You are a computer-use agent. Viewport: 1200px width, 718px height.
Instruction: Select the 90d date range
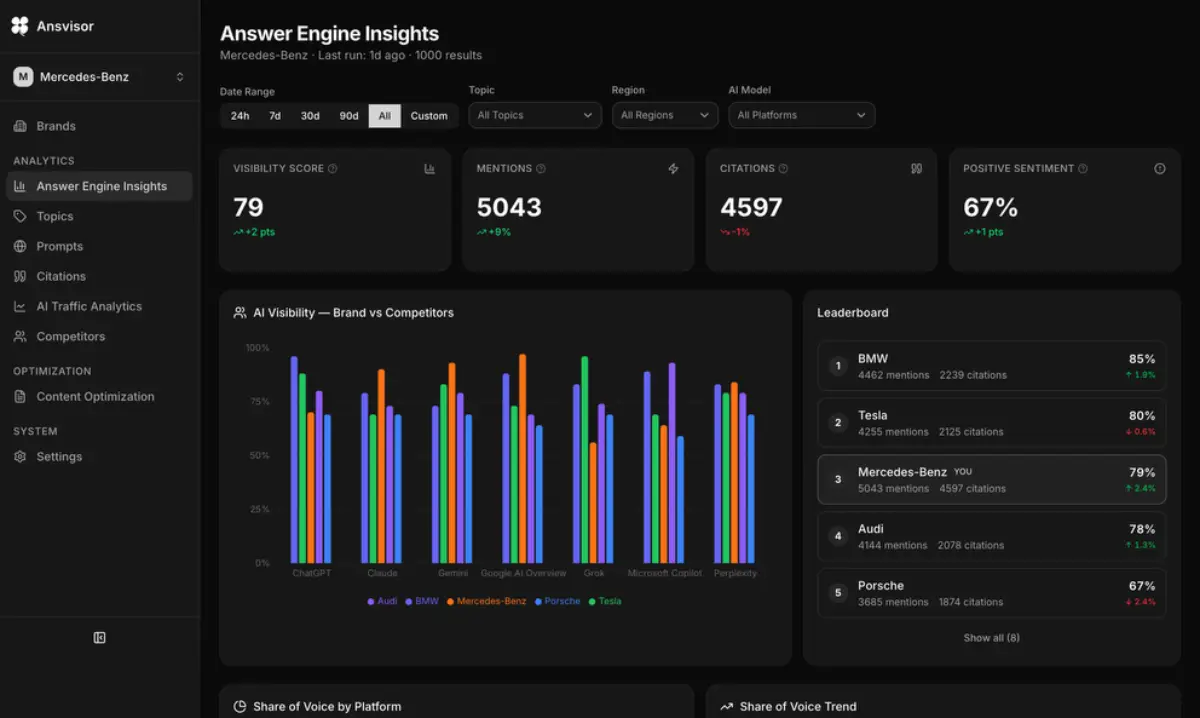(349, 116)
